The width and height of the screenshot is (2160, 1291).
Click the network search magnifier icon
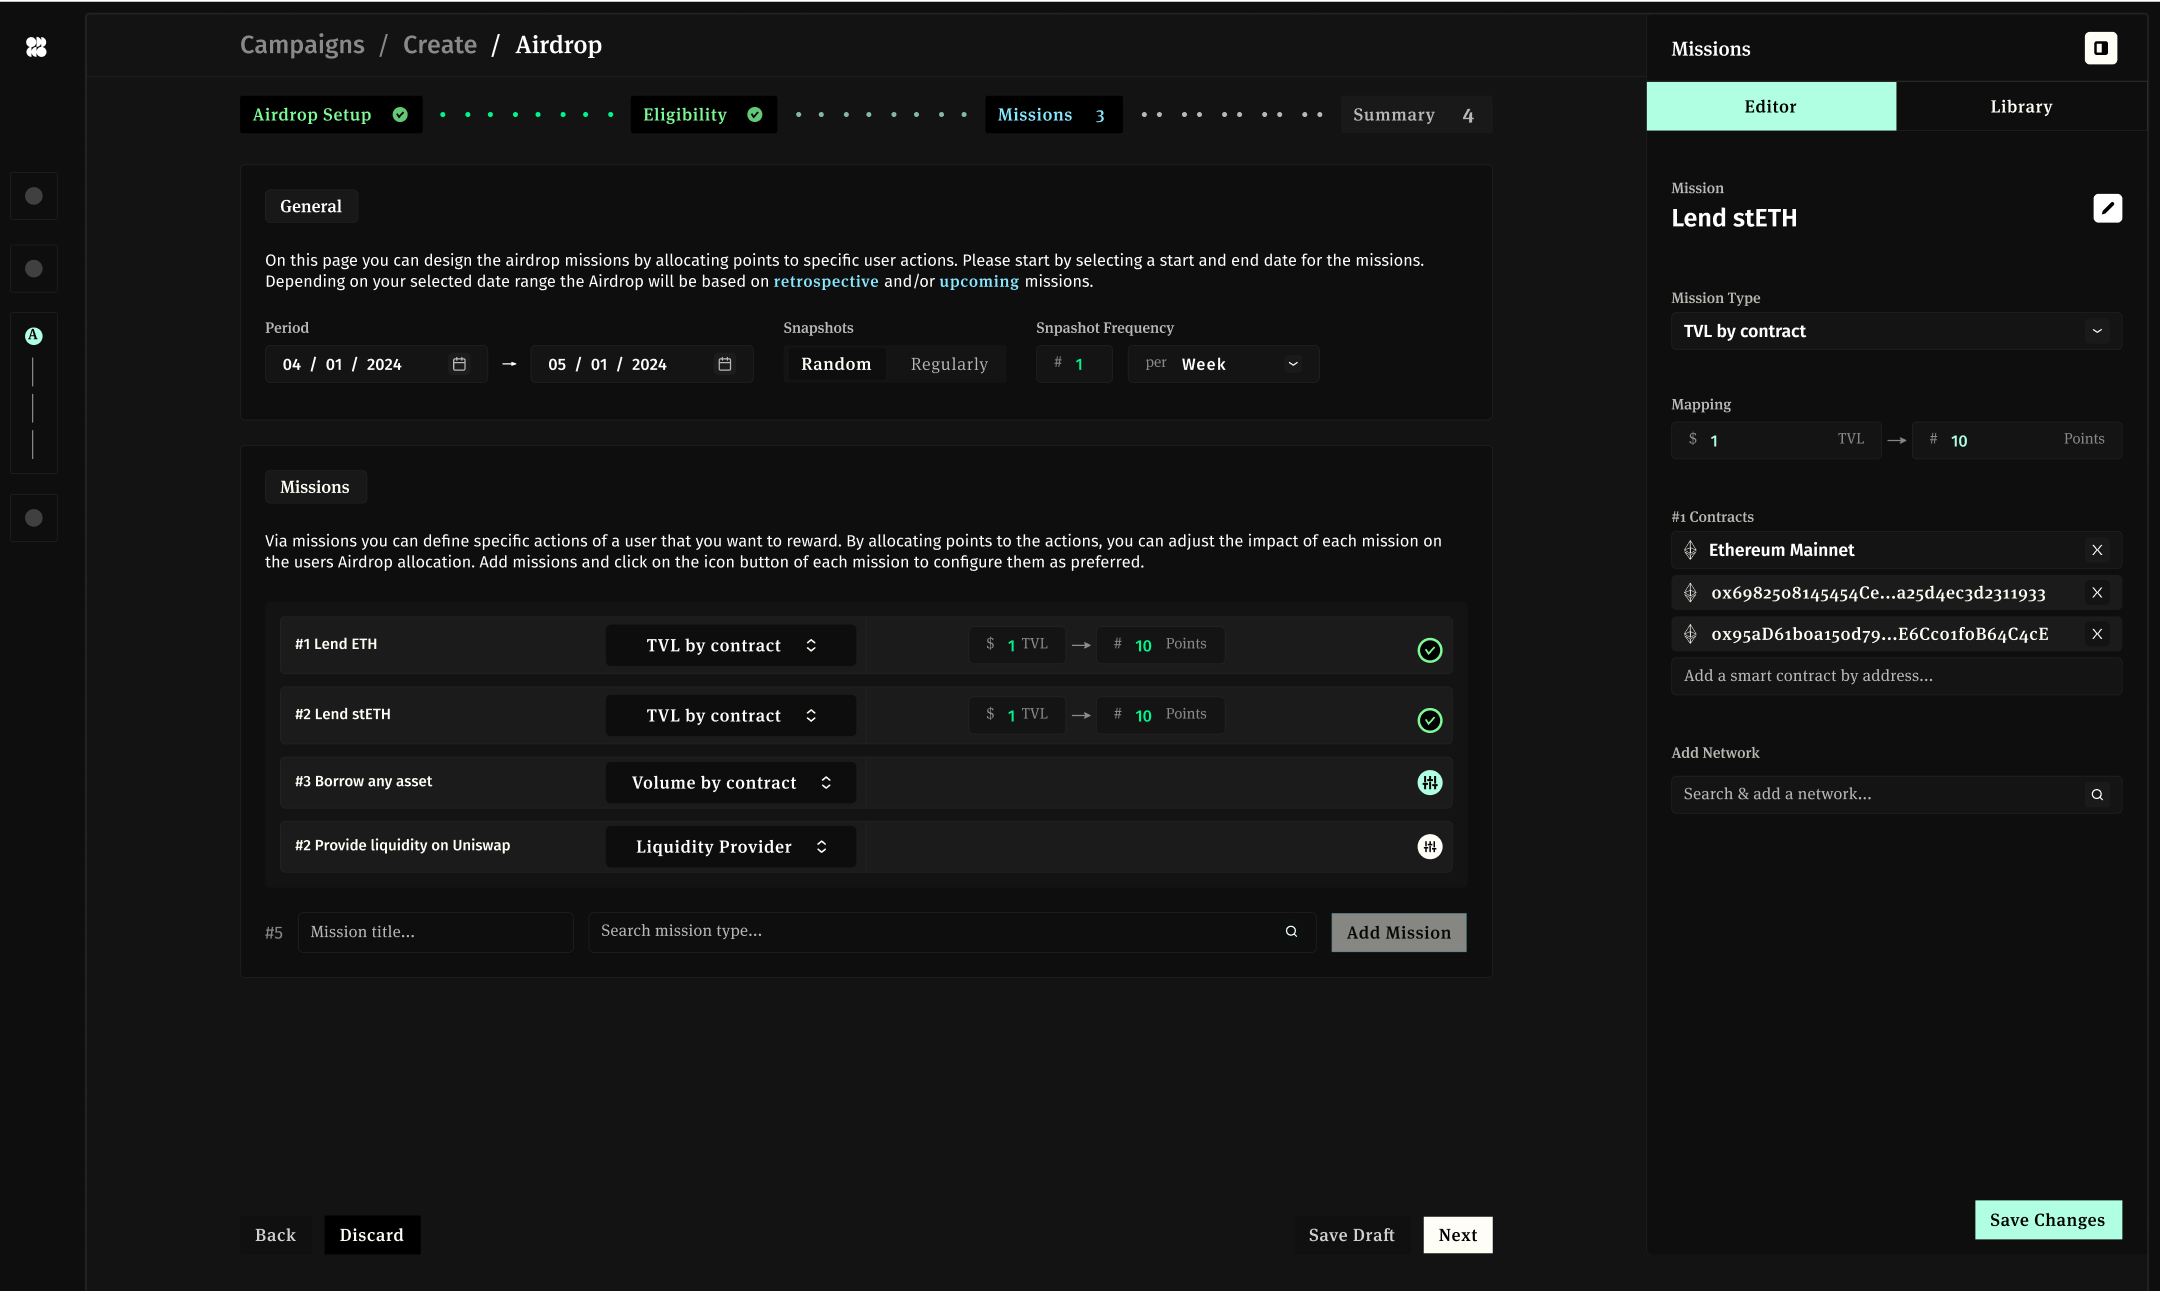[x=2097, y=795]
